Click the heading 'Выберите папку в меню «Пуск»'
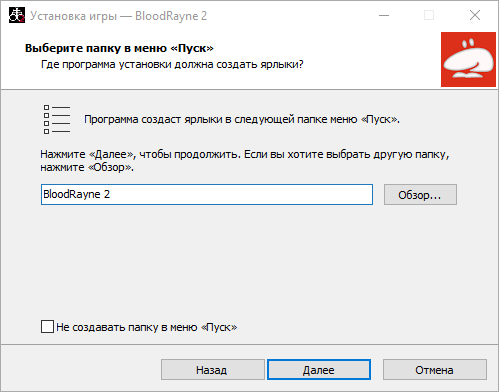 coord(119,48)
